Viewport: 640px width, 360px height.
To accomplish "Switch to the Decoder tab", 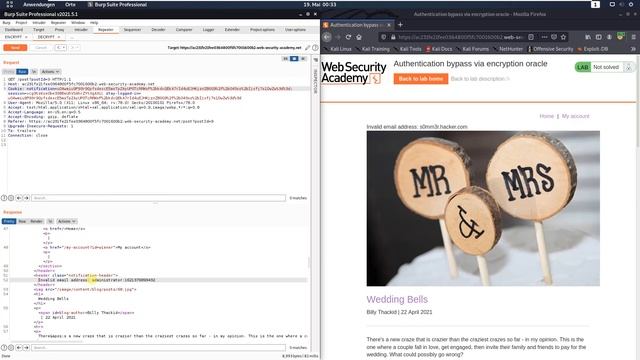I will pos(158,30).
